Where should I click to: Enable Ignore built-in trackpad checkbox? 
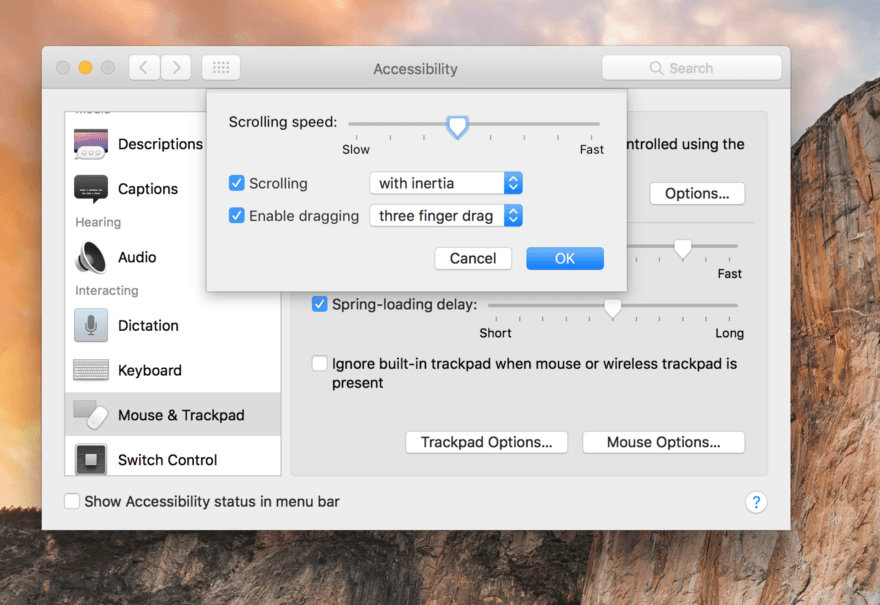click(319, 363)
